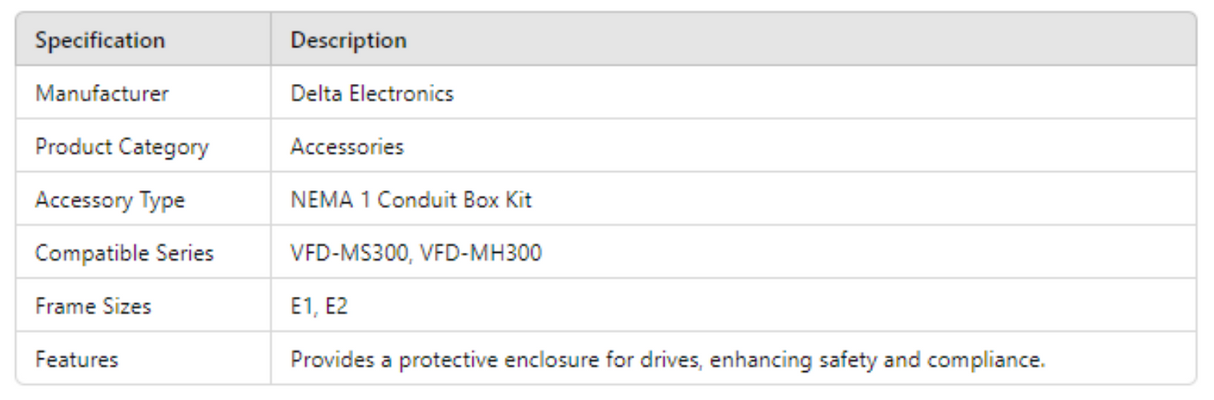Image resolution: width=1214 pixels, height=400 pixels.
Task: Click the Delta Electronics cell value
Action: point(372,94)
